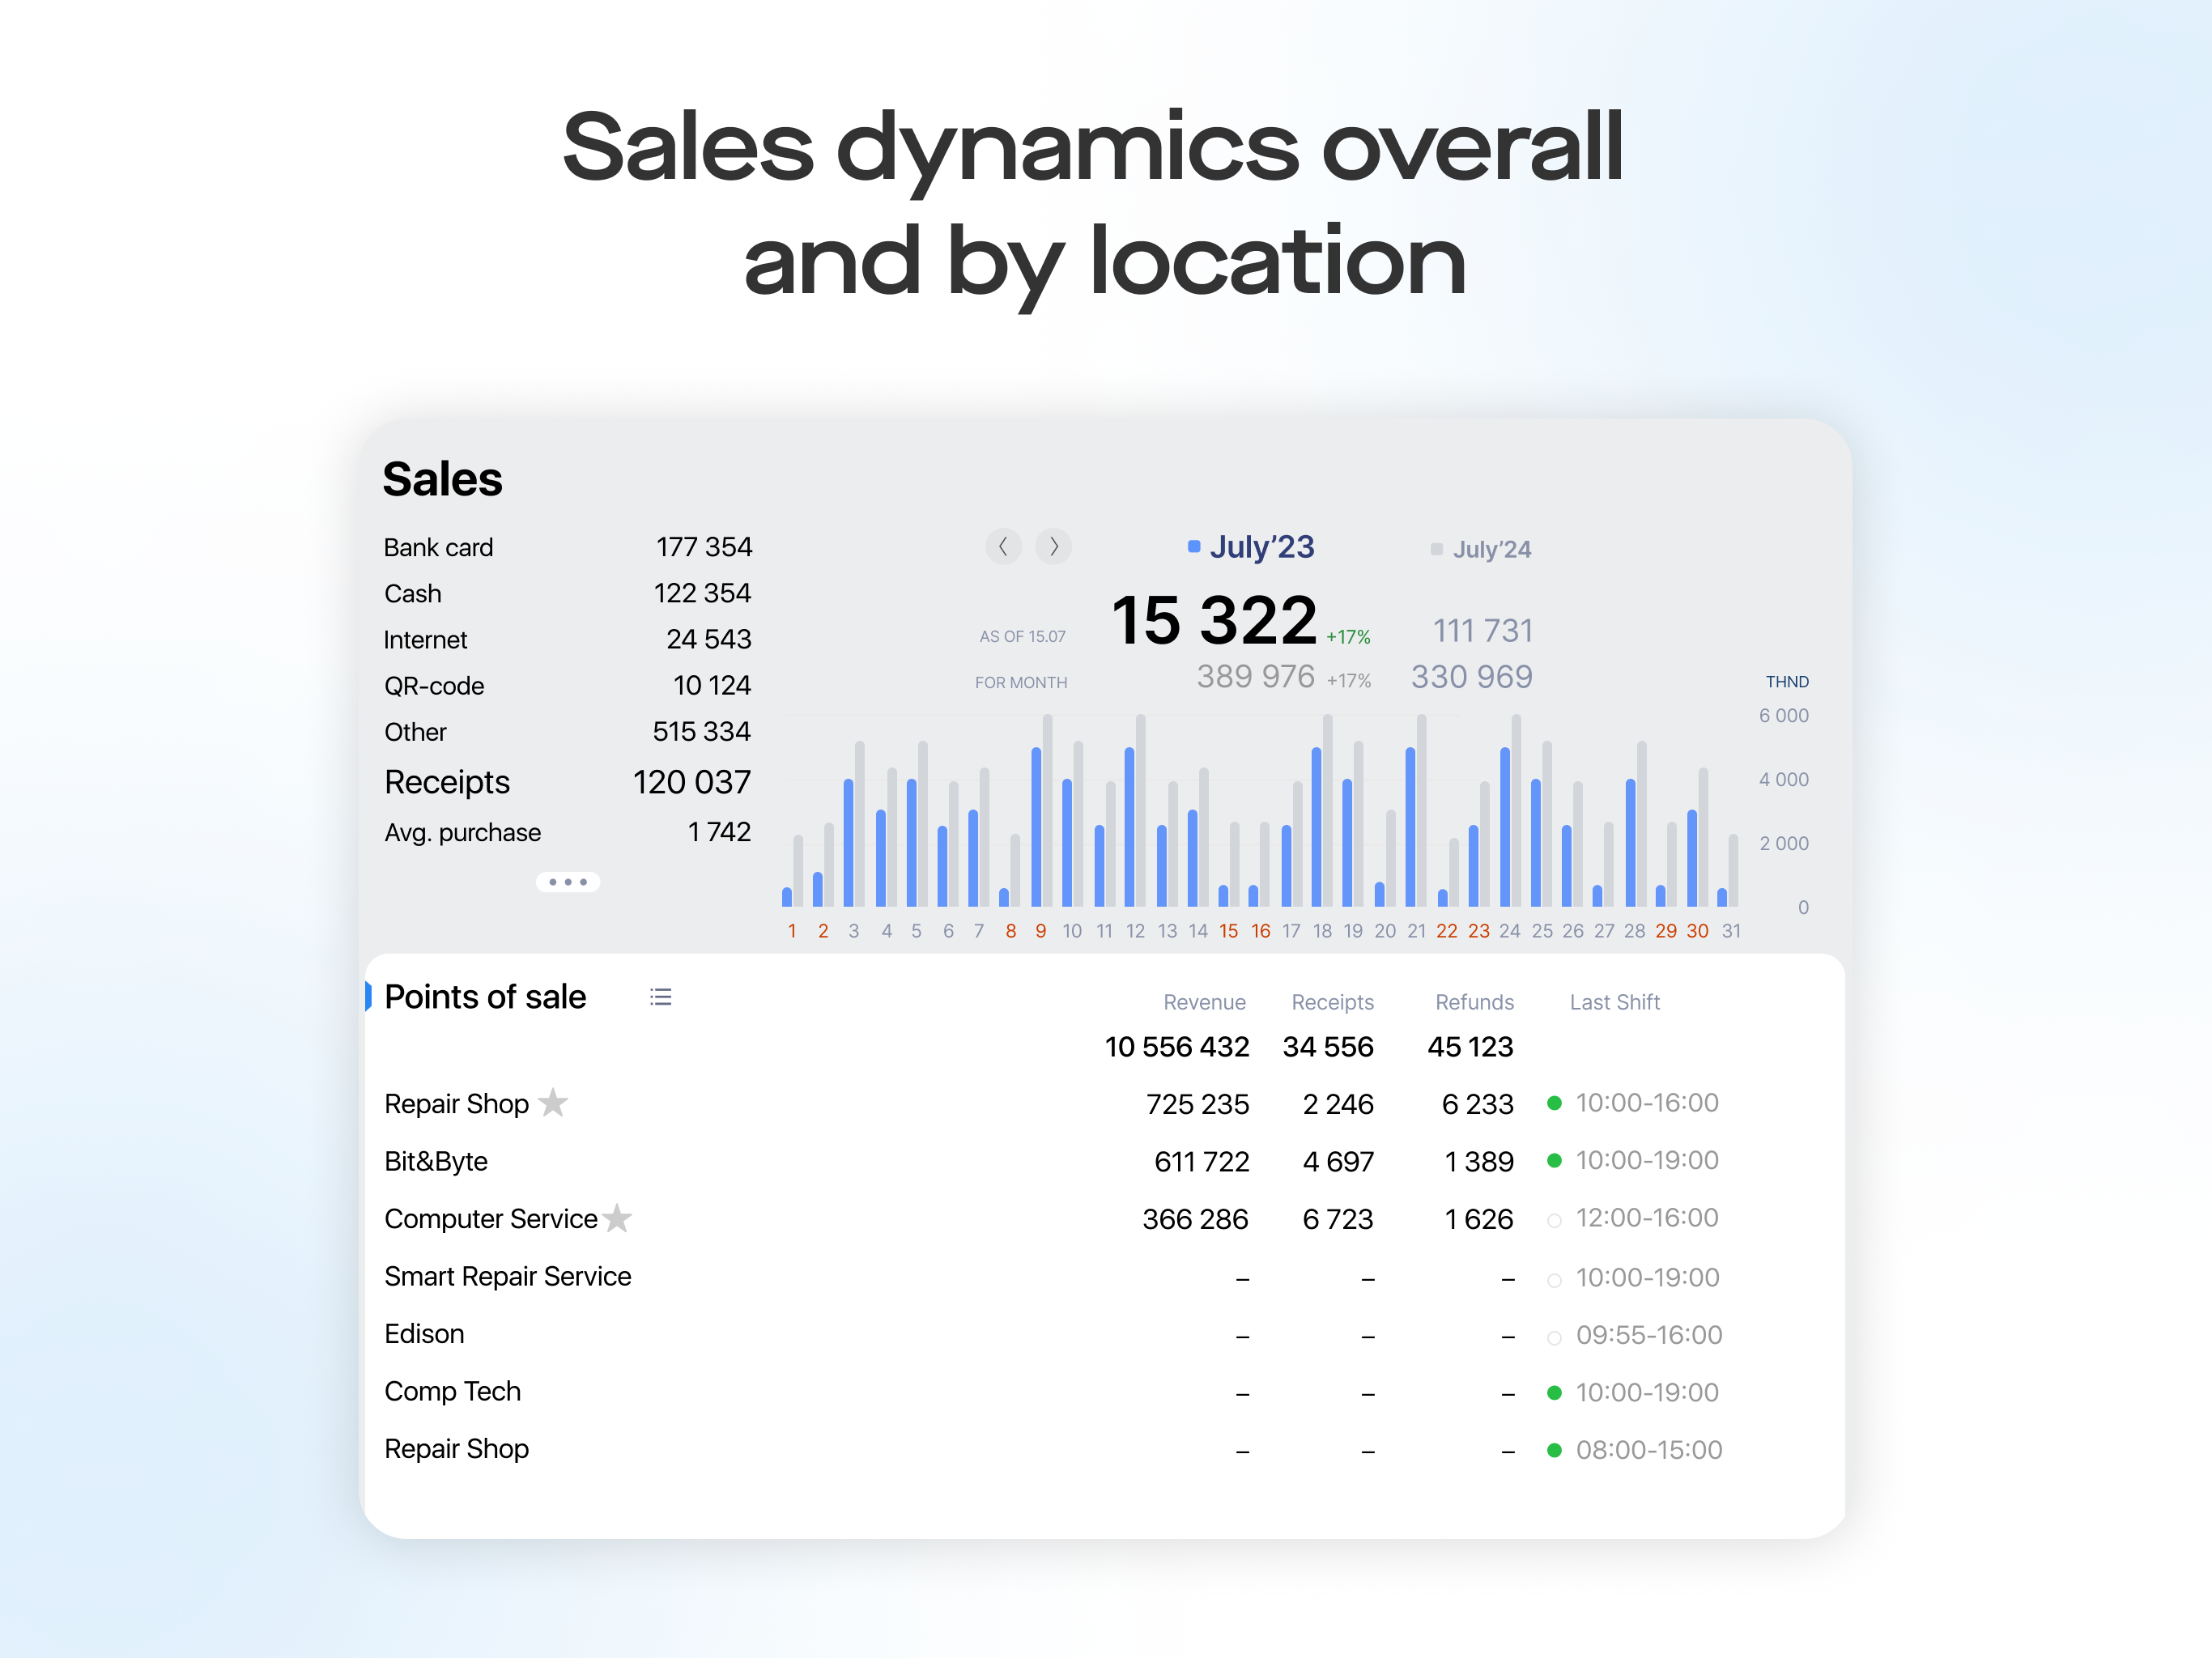The height and width of the screenshot is (1658, 2212).
Task: Open the Bit&Byte point of sale row
Action: [436, 1161]
